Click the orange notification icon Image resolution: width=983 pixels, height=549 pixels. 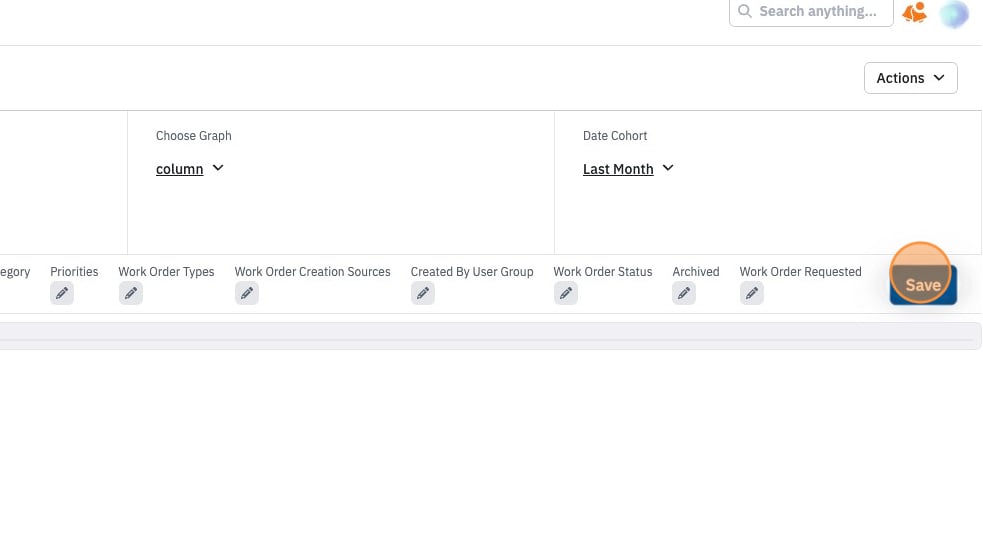click(915, 12)
